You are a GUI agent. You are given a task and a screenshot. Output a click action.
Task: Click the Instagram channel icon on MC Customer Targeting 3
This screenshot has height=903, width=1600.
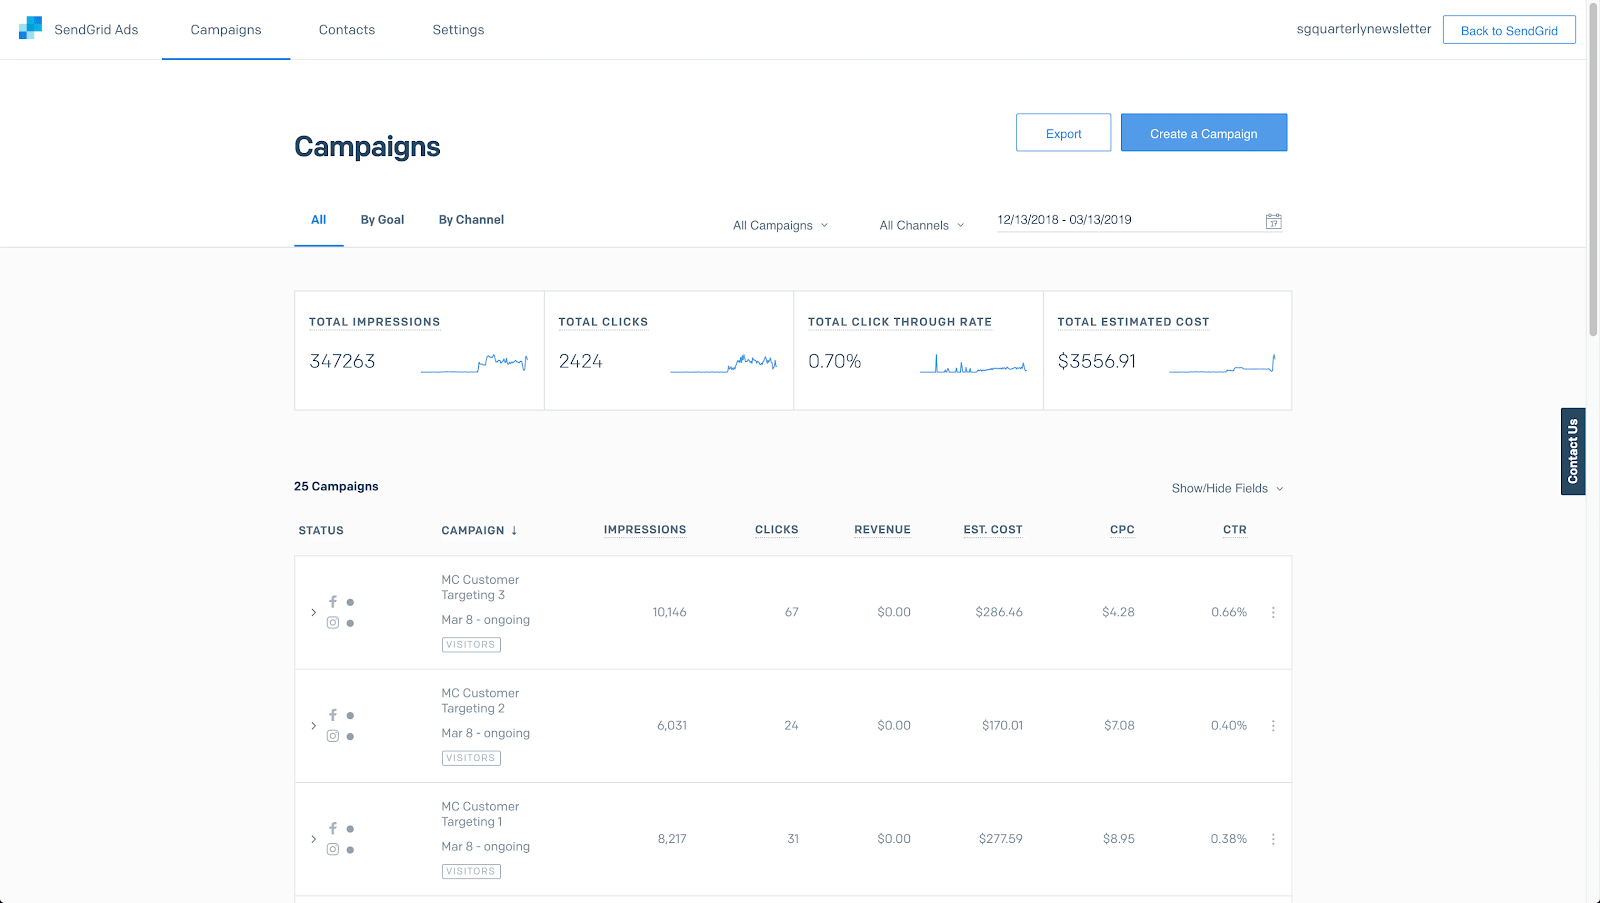[333, 622]
